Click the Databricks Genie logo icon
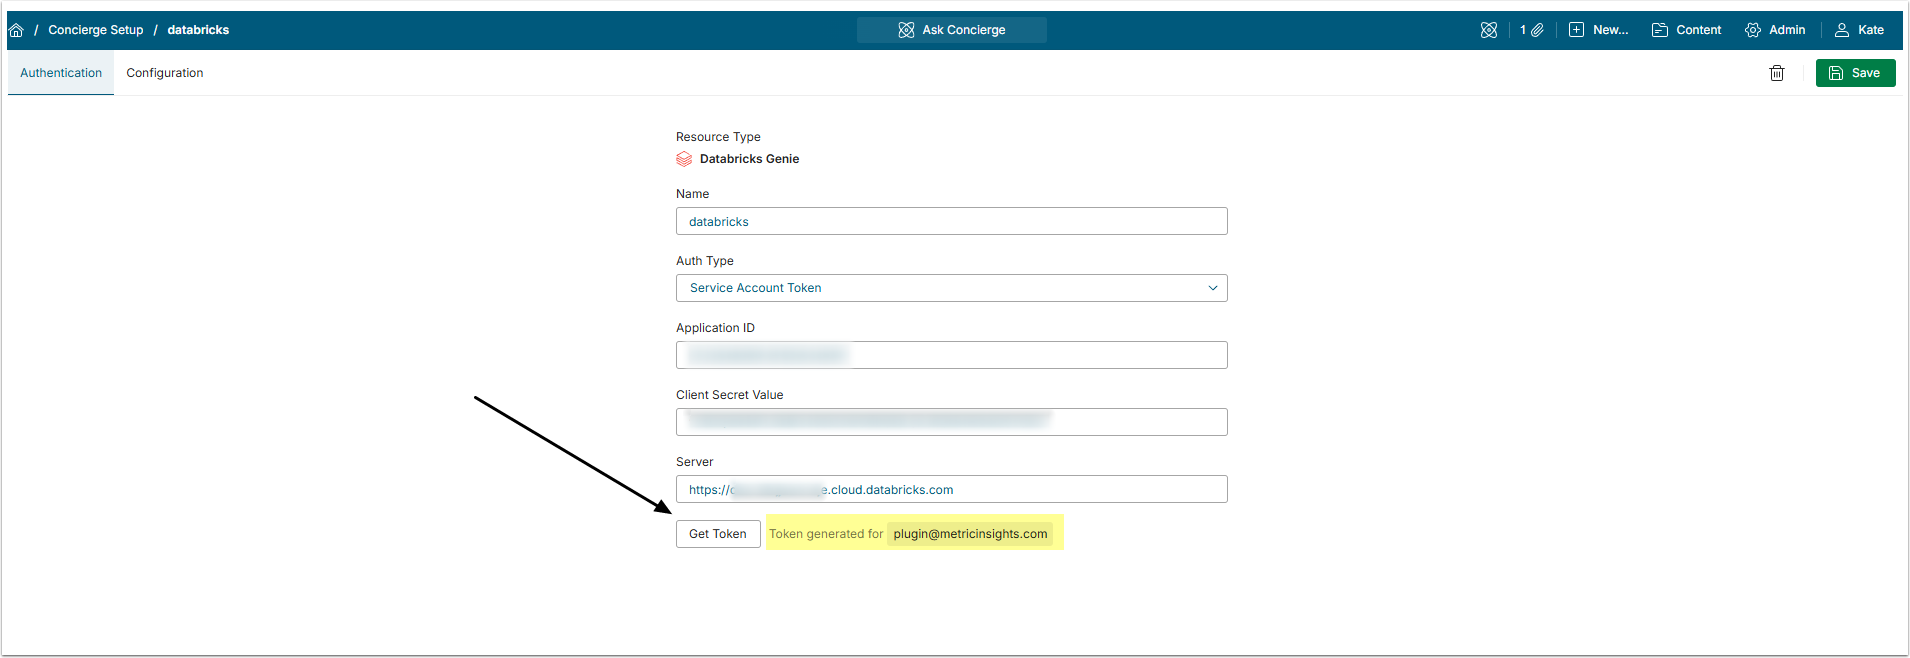Image resolution: width=1910 pixels, height=658 pixels. (684, 159)
